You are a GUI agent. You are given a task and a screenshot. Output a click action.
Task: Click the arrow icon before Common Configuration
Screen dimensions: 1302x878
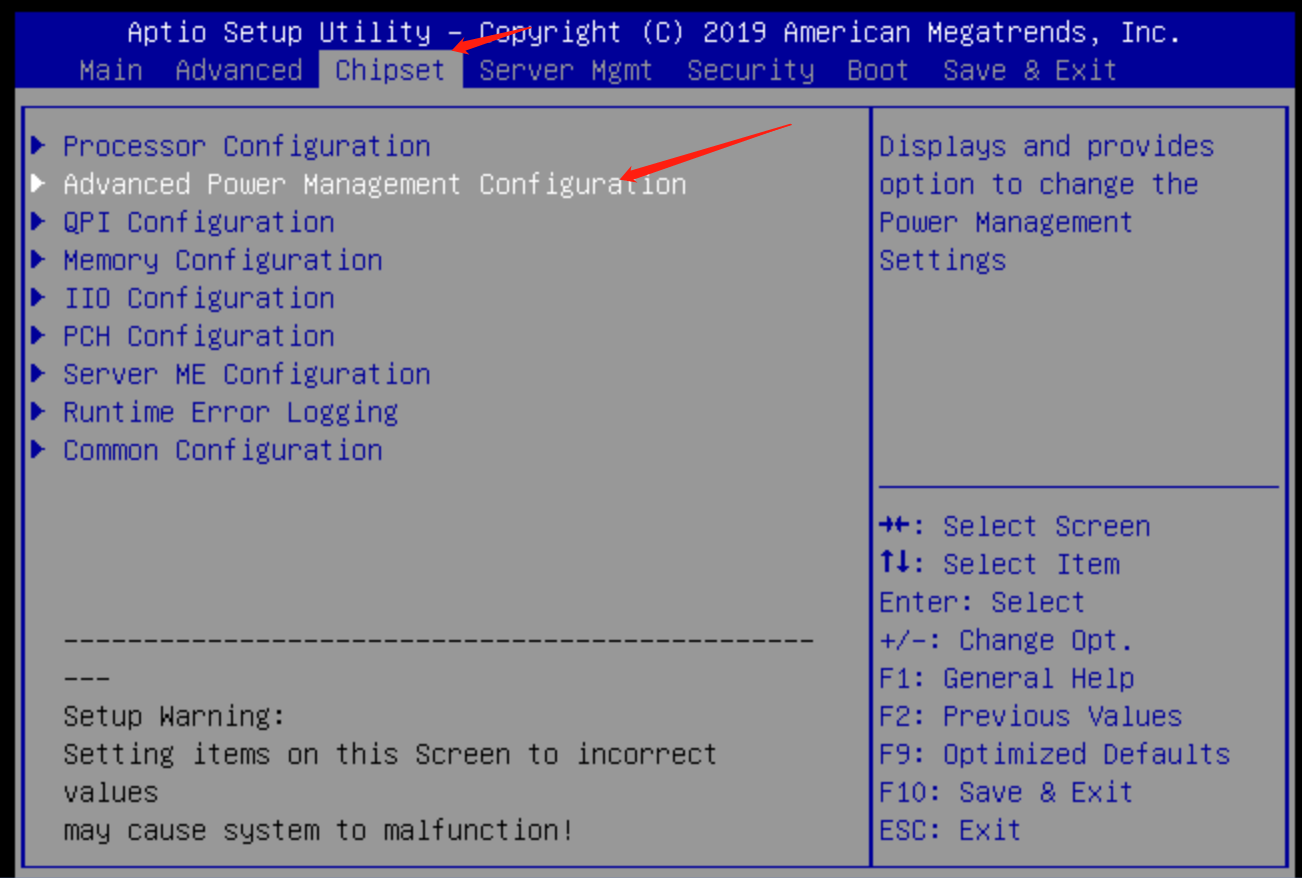coord(39,450)
